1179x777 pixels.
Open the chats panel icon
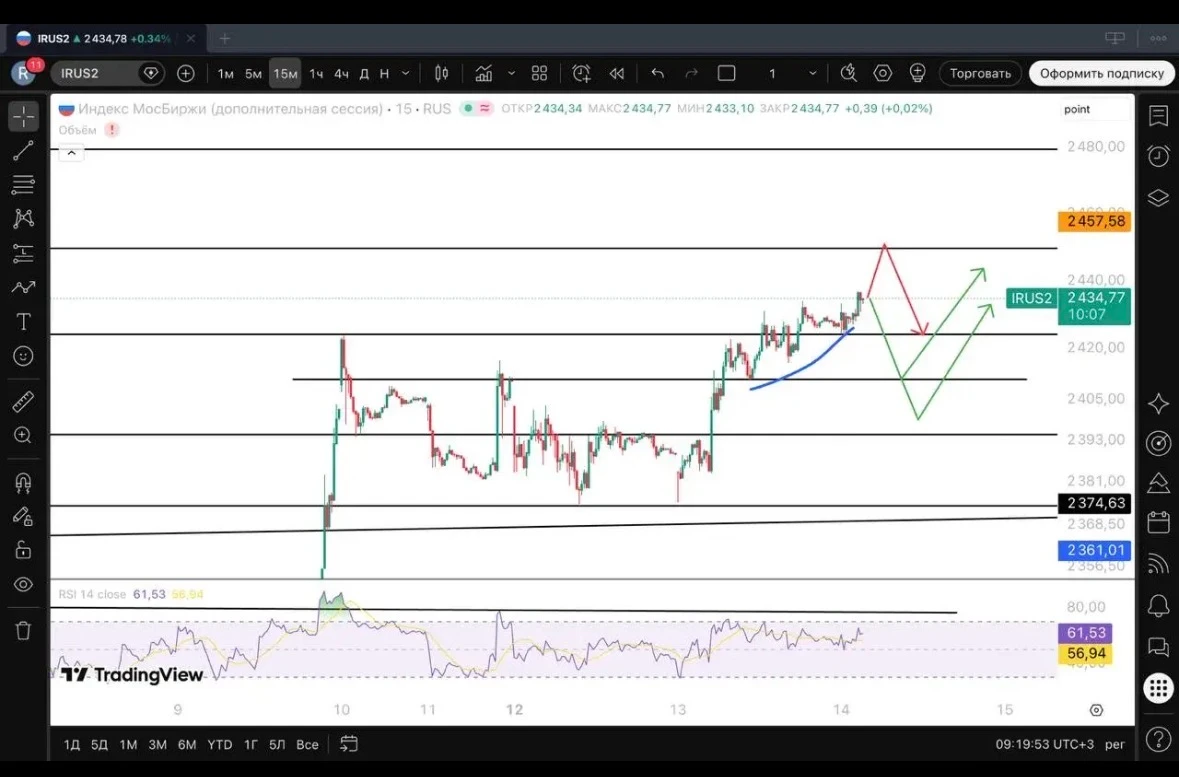(1158, 646)
